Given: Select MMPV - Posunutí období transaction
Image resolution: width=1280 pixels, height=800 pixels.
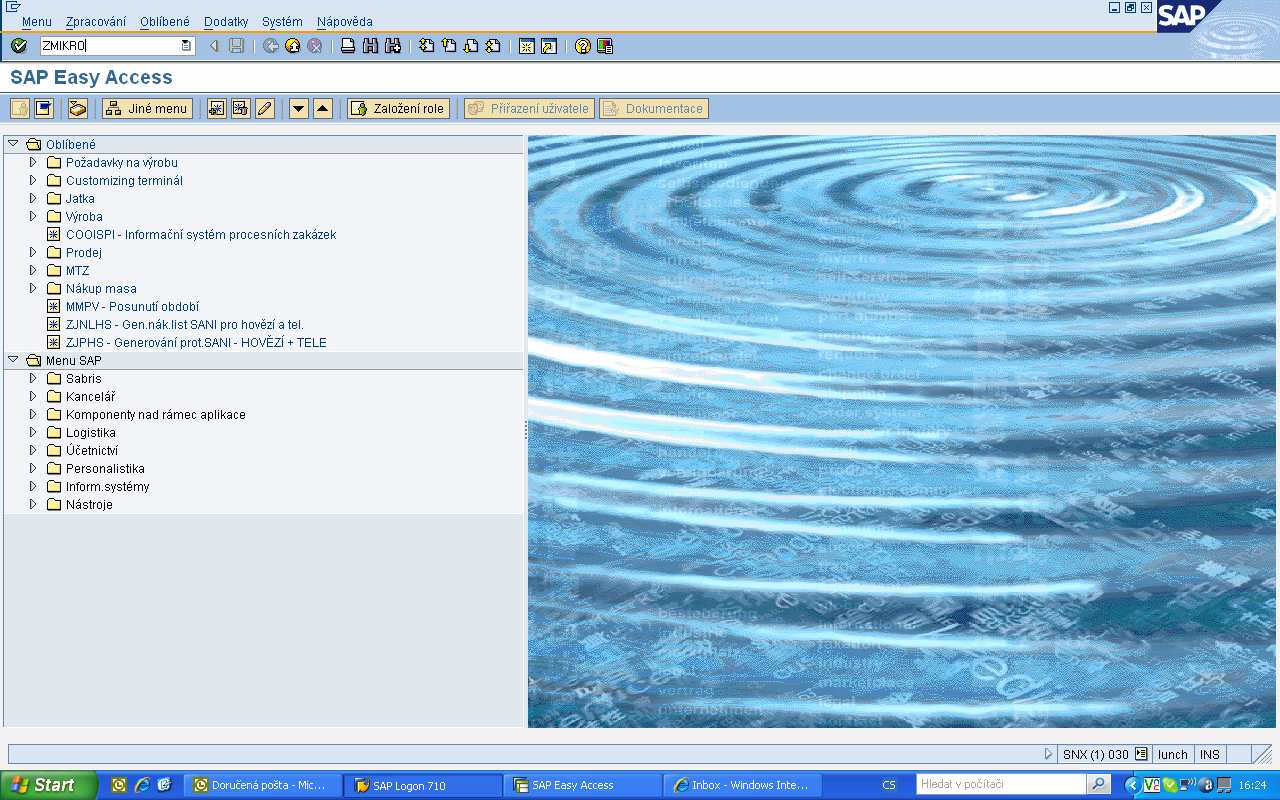Looking at the screenshot, I should click(132, 306).
